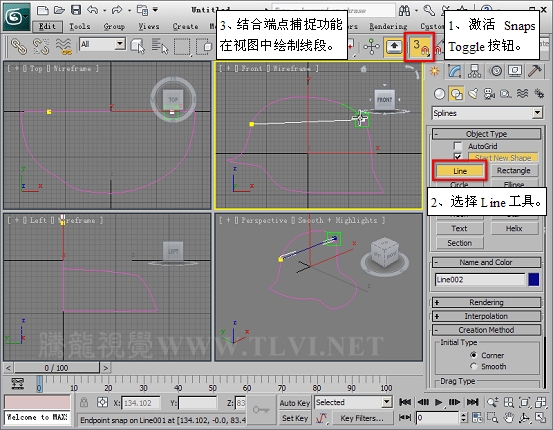This screenshot has height=430, width=553.
Task: Click the Key Filters... button
Action: [x=362, y=418]
